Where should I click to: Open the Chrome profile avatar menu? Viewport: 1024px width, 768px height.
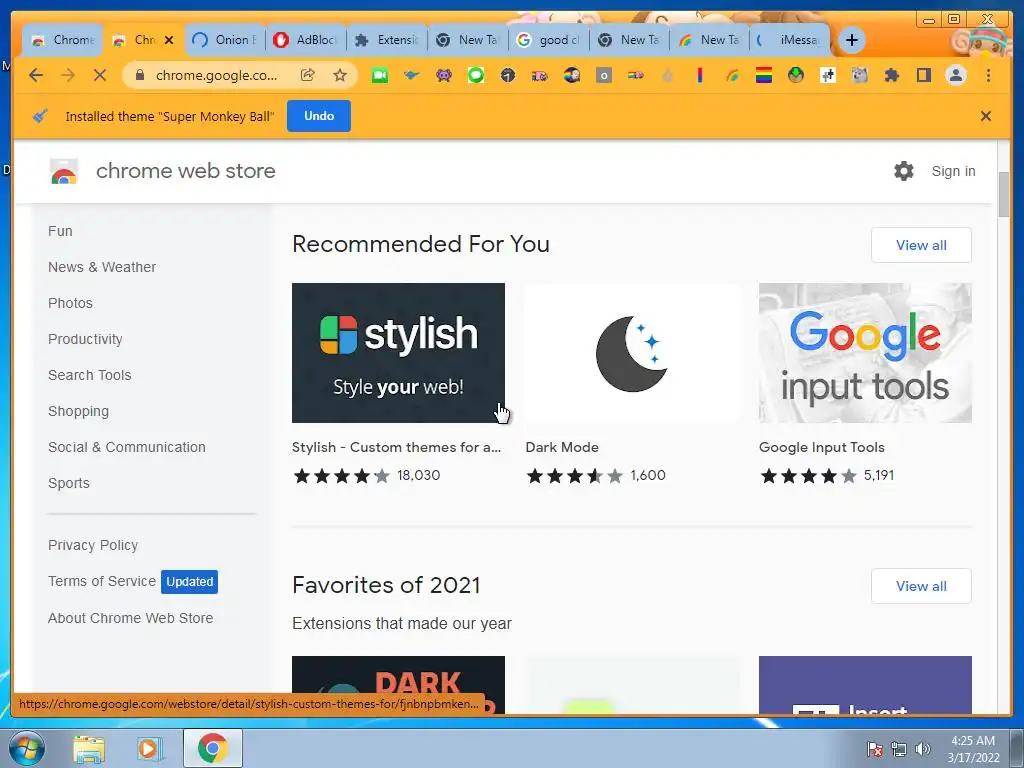tap(955, 76)
